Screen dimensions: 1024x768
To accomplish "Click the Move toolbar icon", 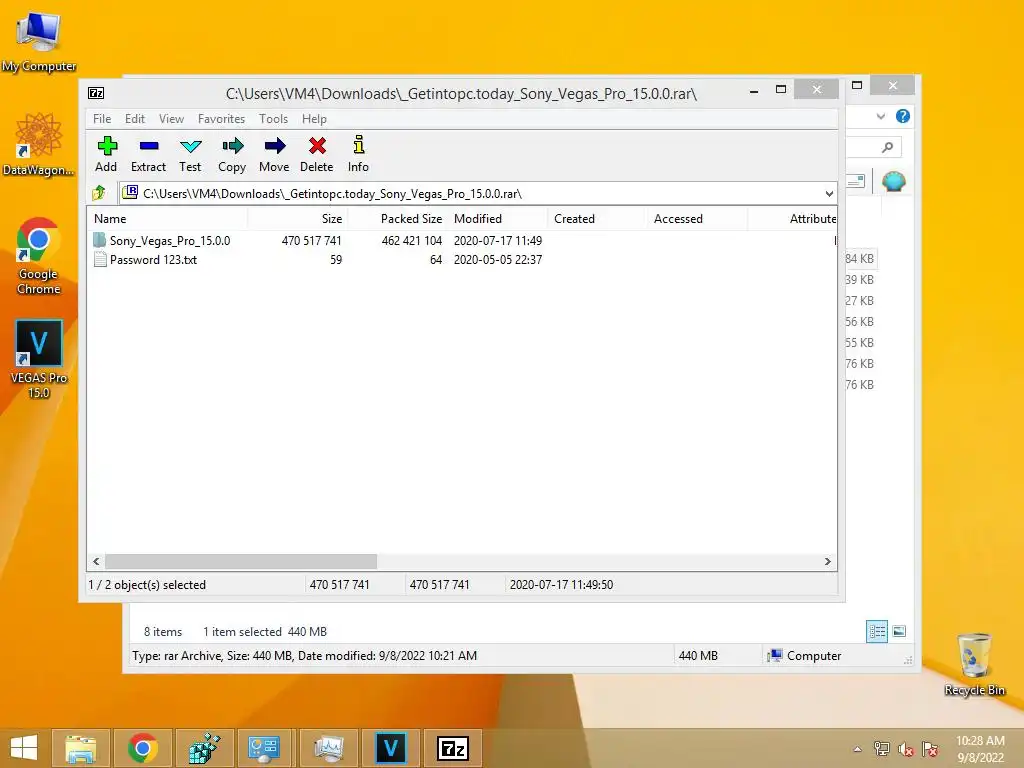I will click(274, 146).
